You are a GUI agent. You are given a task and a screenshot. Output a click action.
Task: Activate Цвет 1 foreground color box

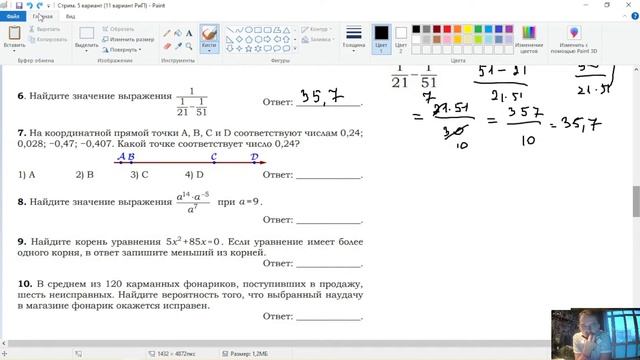pyautogui.click(x=381, y=39)
